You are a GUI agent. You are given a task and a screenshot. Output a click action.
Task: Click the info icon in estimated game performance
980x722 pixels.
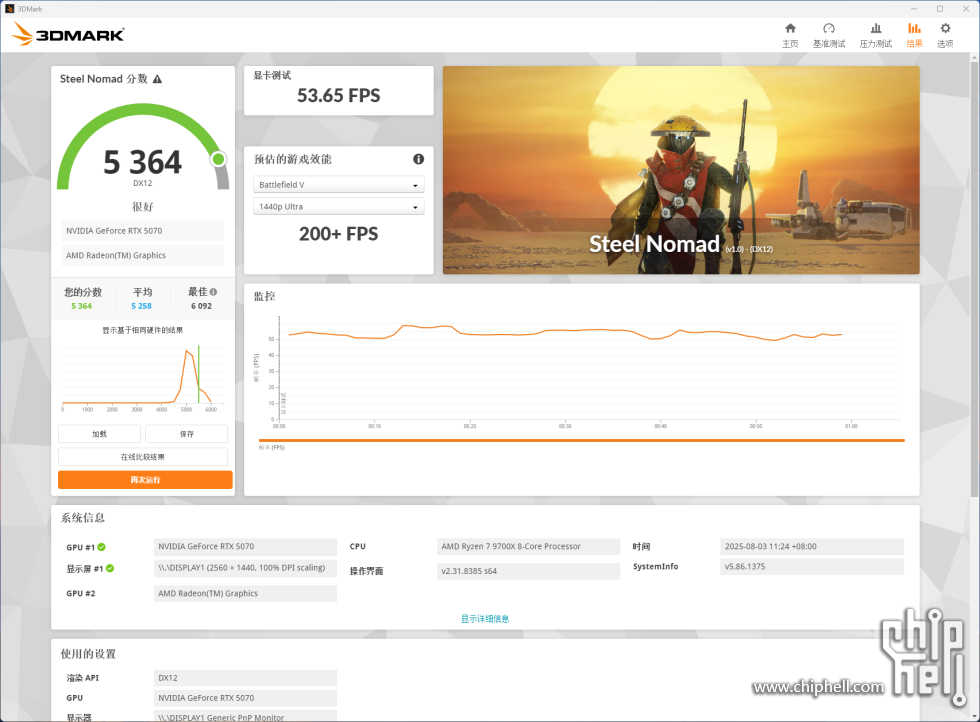pos(418,159)
